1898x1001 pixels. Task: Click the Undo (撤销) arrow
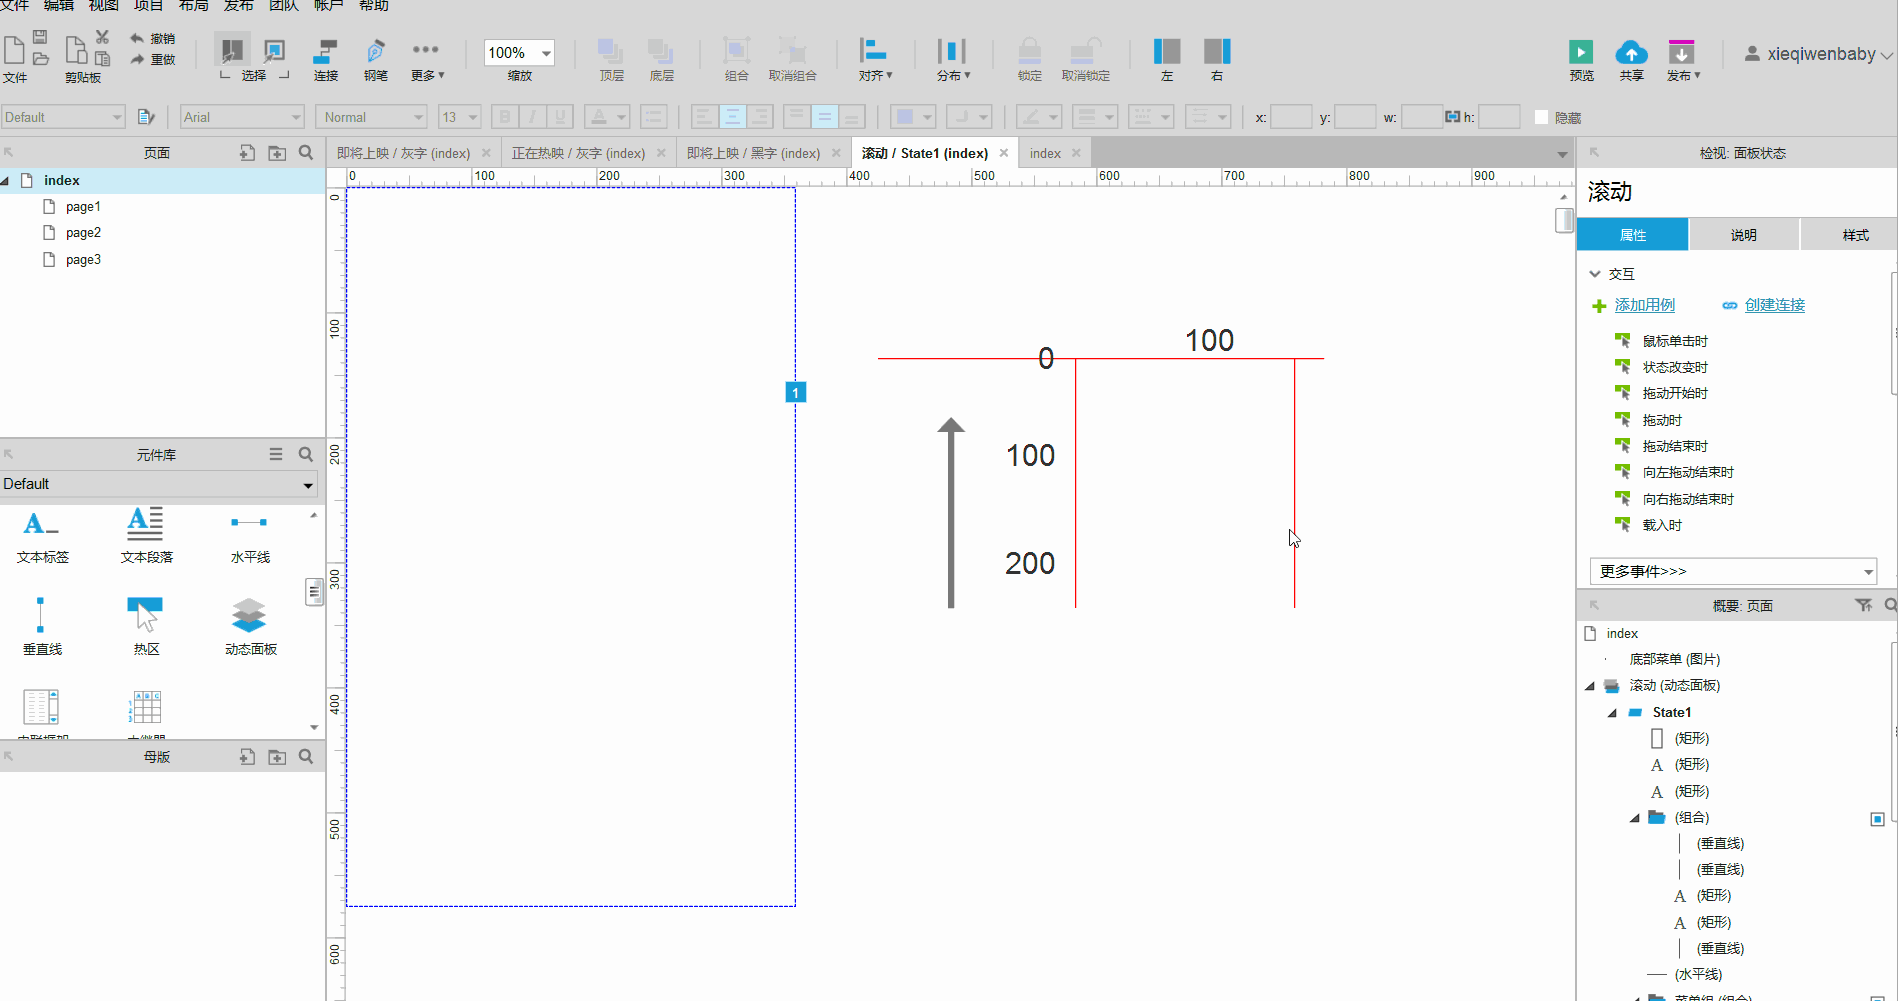(x=137, y=38)
